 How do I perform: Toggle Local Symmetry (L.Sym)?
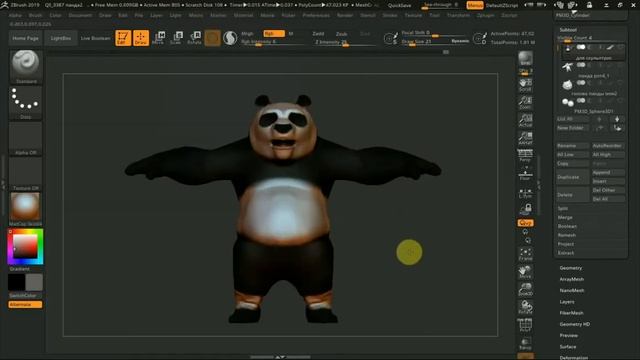tap(525, 193)
